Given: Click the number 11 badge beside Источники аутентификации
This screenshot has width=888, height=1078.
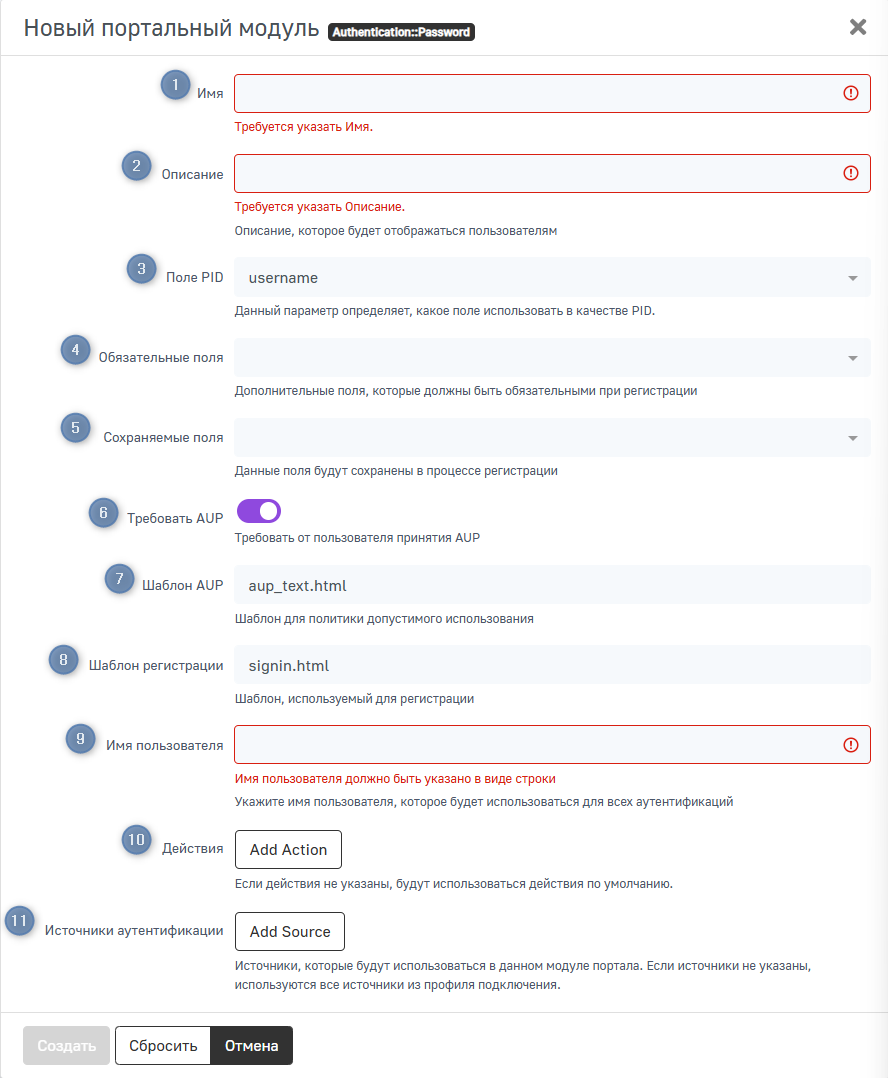Looking at the screenshot, I should pyautogui.click(x=19, y=921).
